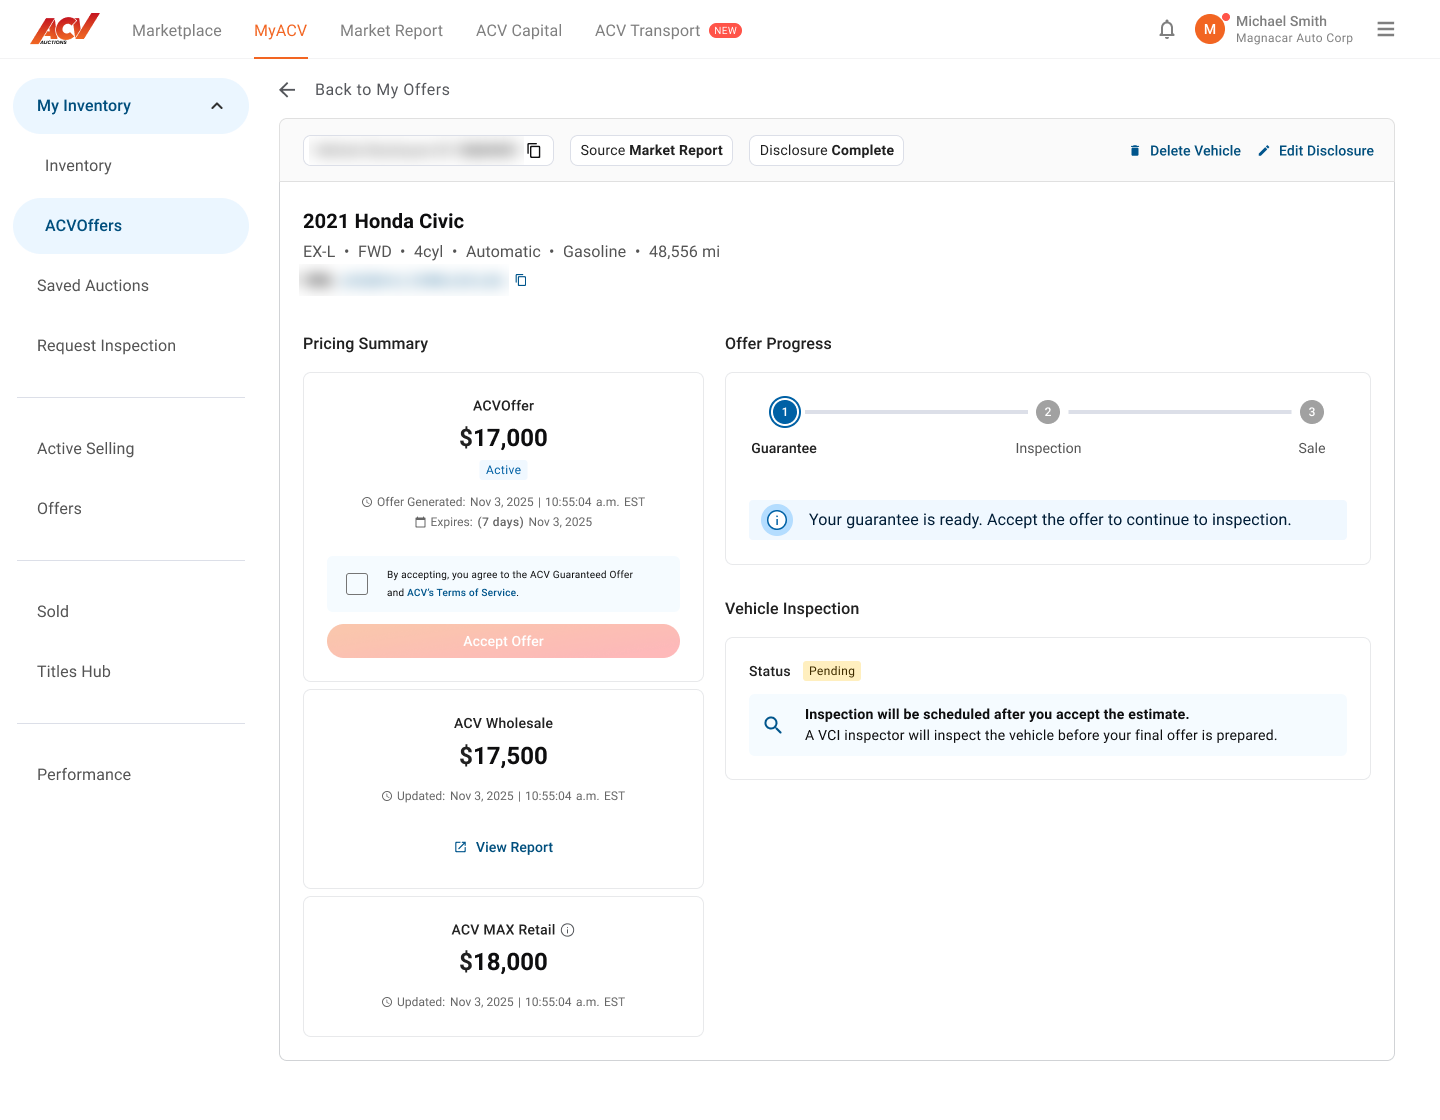This screenshot has height=1120, width=1440.
Task: Click the ACV Auctions logo
Action: tap(65, 29)
